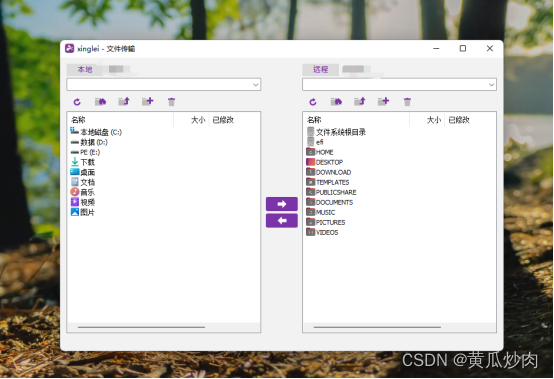Open the local path dropdown
Image resolution: width=554 pixels, height=379 pixels.
tap(256, 85)
